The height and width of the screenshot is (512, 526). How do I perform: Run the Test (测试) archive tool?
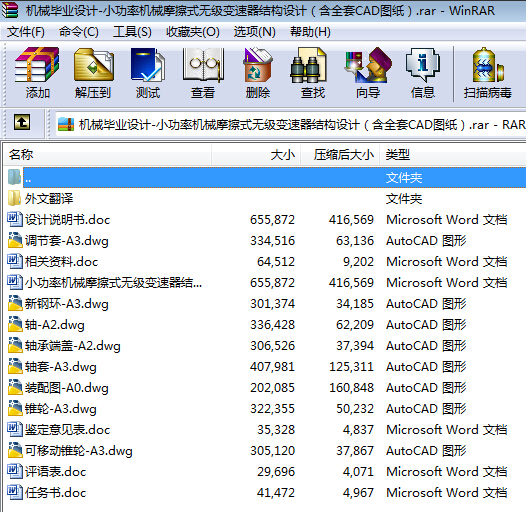148,65
